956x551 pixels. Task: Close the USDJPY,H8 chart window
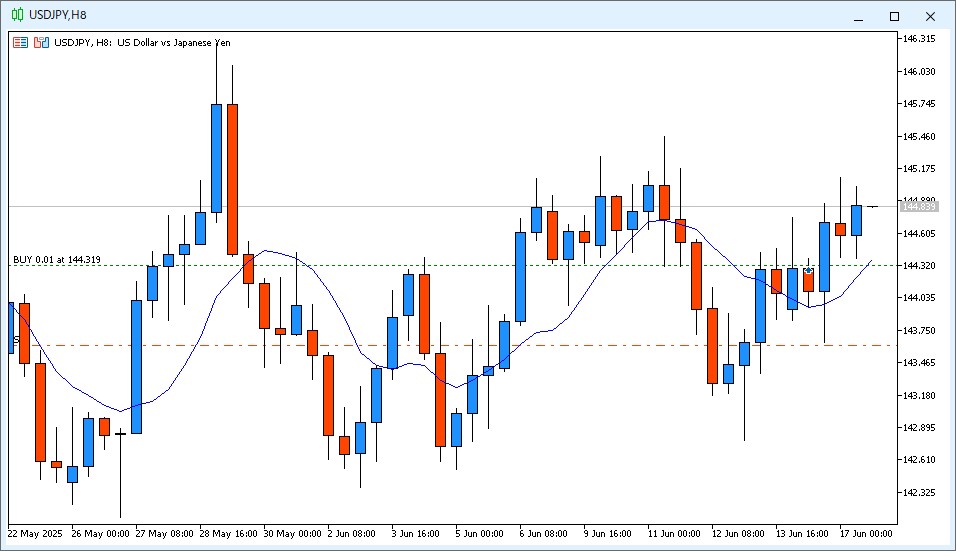[930, 16]
